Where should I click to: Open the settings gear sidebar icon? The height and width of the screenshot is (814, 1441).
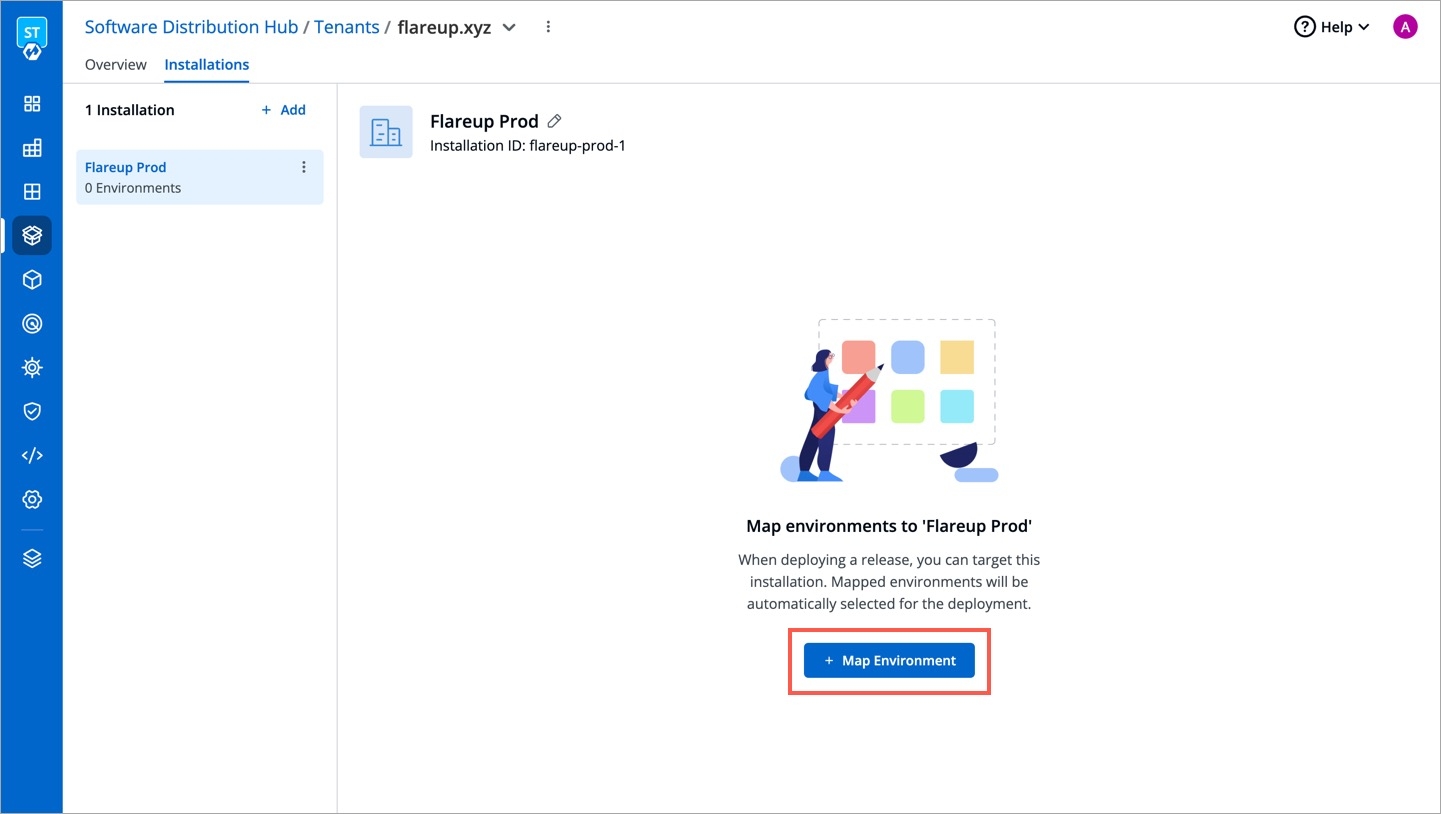[32, 499]
